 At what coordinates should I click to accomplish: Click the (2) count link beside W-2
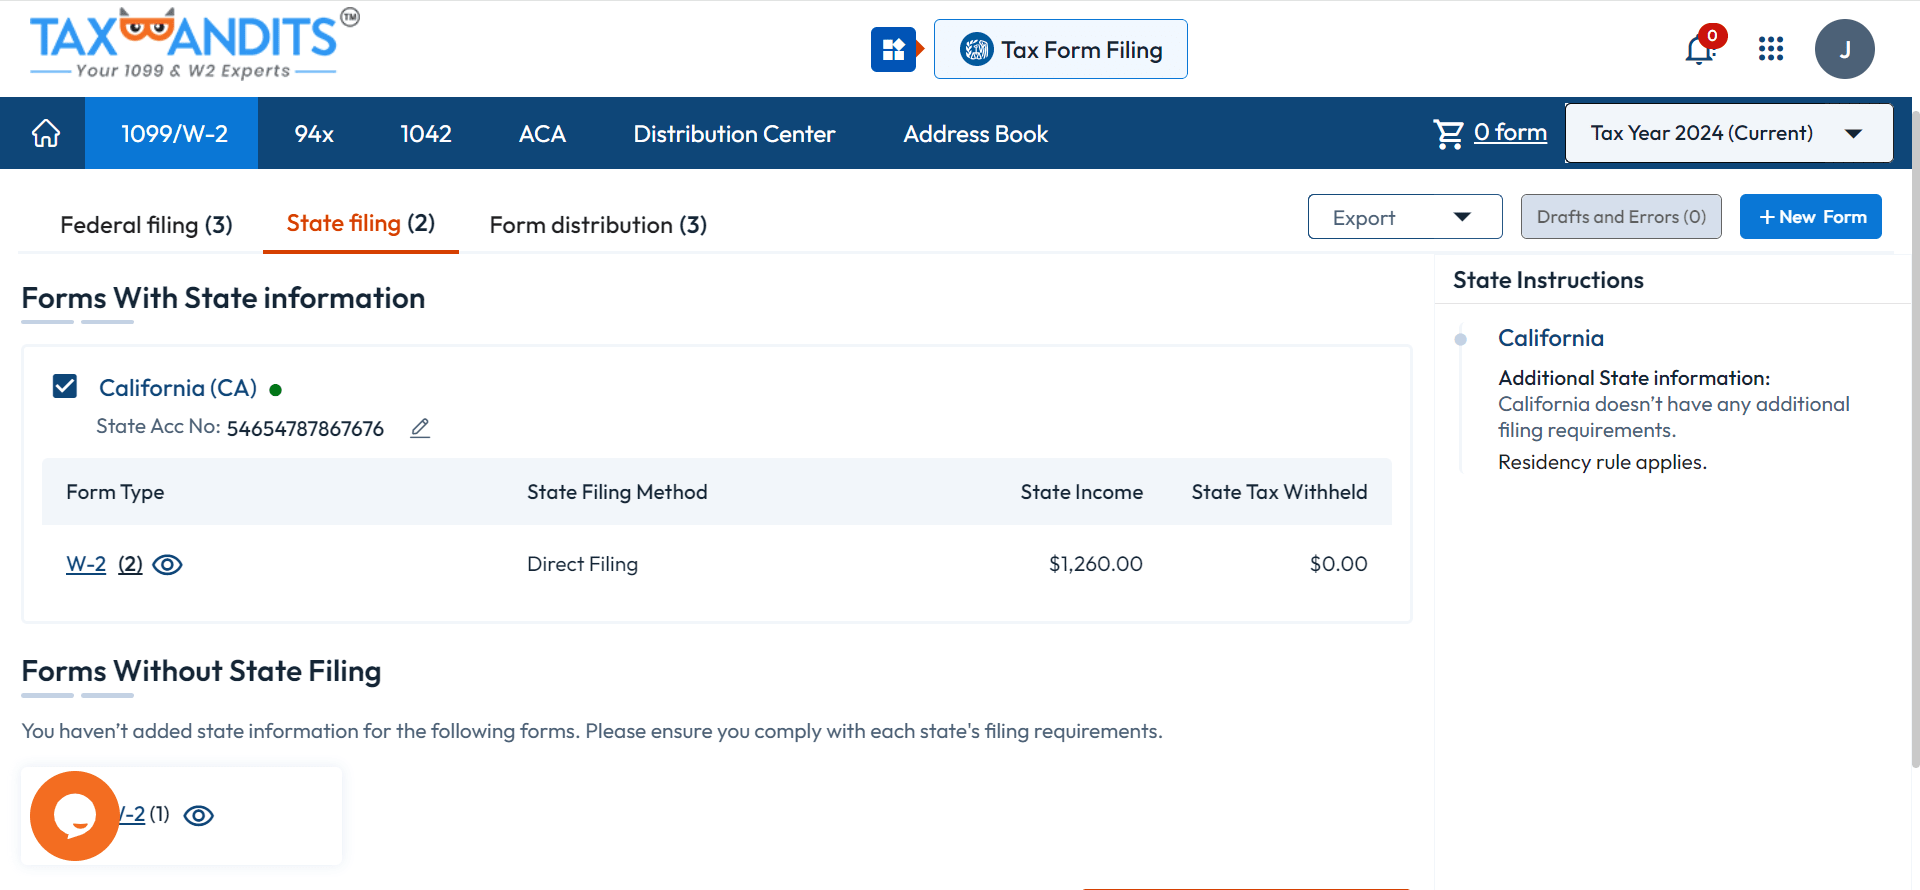(130, 564)
